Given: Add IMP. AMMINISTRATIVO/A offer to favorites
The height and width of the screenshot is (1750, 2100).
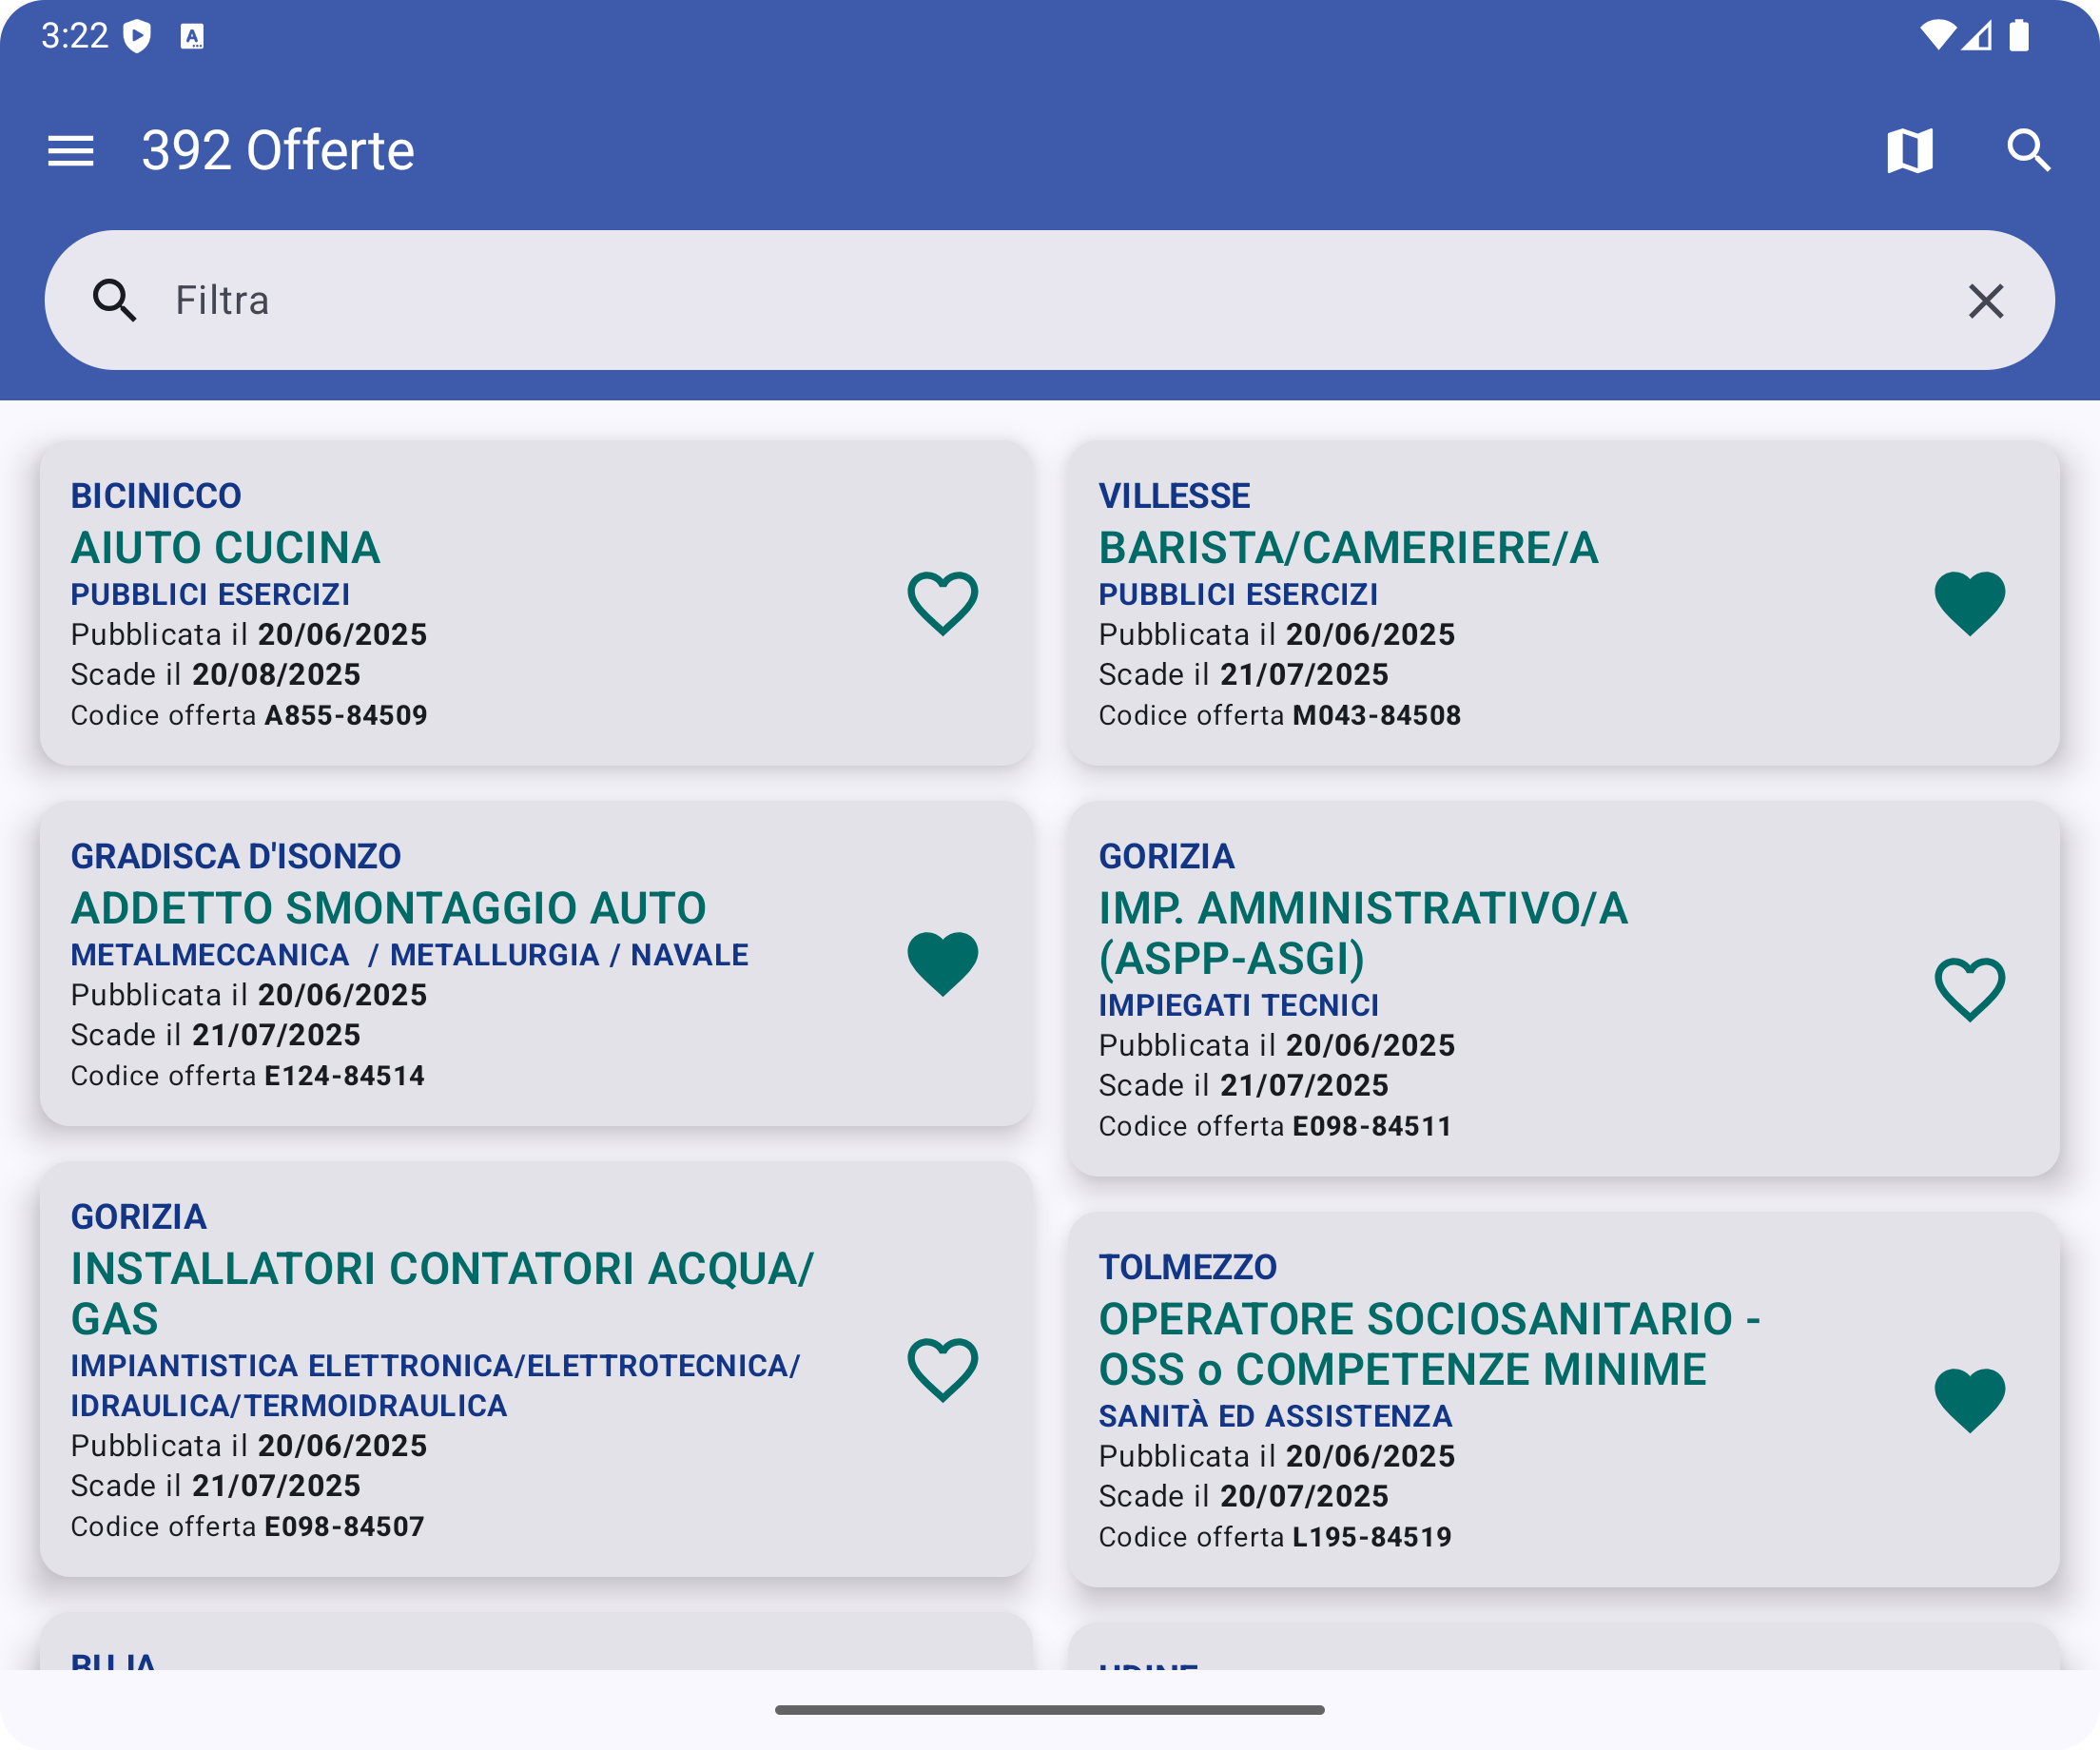Looking at the screenshot, I should coord(1969,989).
